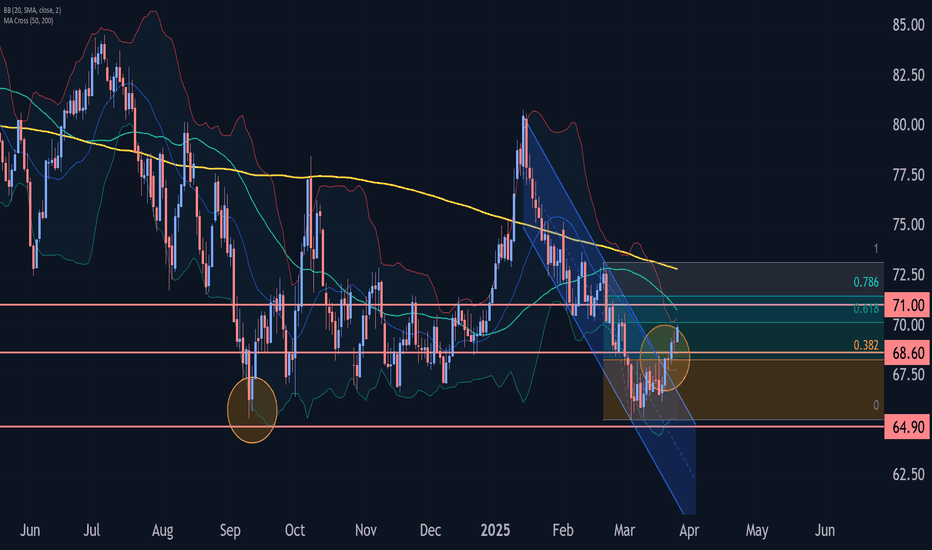932x550 pixels.
Task: Click the 67.50 price axis value
Action: coord(908,375)
